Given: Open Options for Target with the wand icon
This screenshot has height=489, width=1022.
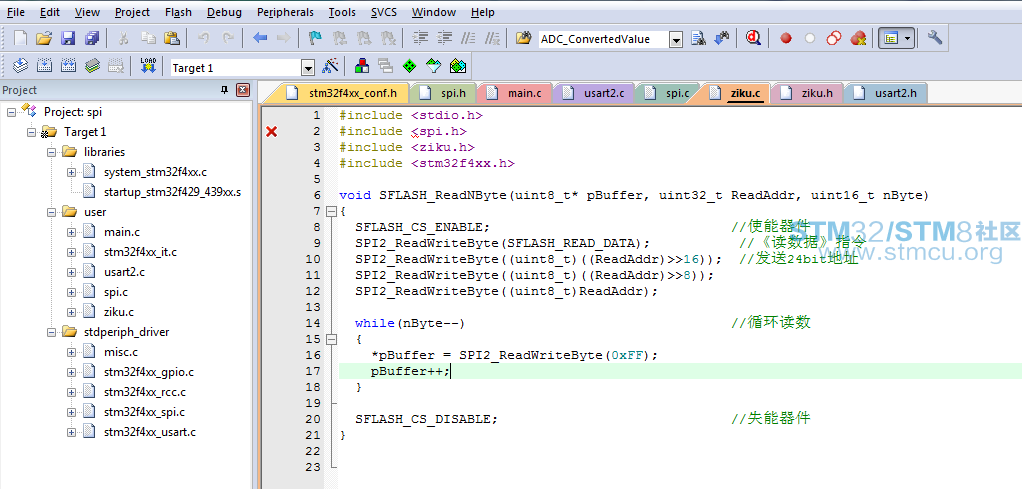Looking at the screenshot, I should coord(330,66).
